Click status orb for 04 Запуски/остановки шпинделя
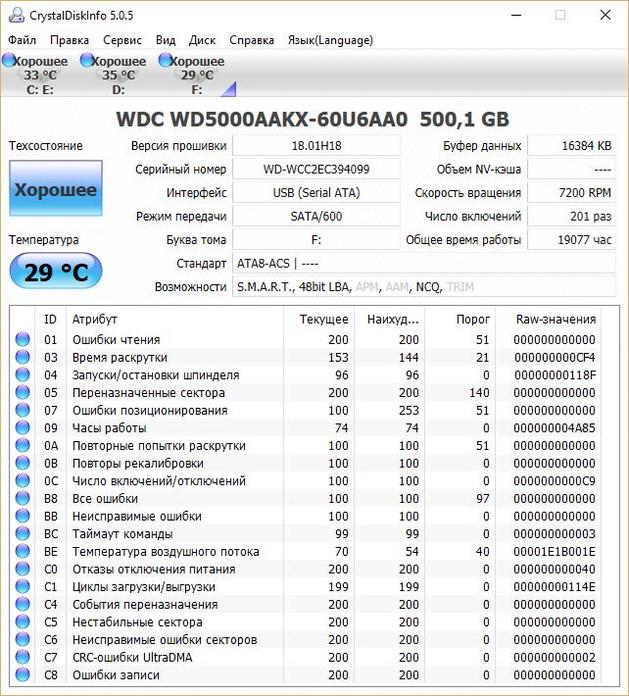This screenshot has height=696, width=629. [x=23, y=375]
